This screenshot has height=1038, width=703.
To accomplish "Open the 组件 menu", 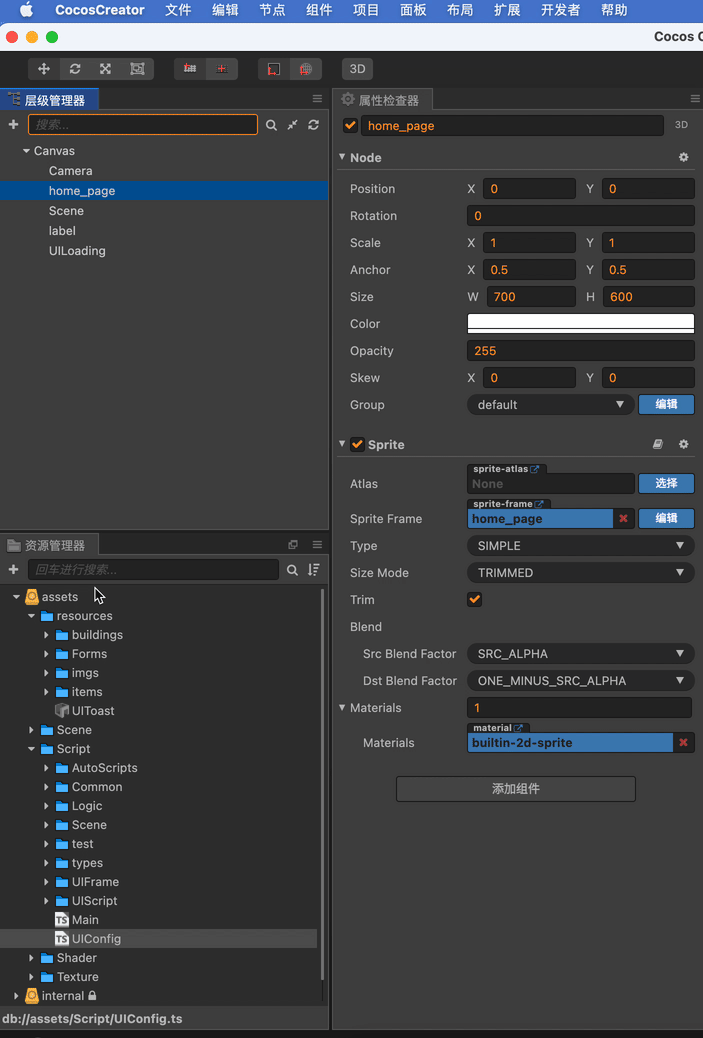I will pyautogui.click(x=319, y=10).
